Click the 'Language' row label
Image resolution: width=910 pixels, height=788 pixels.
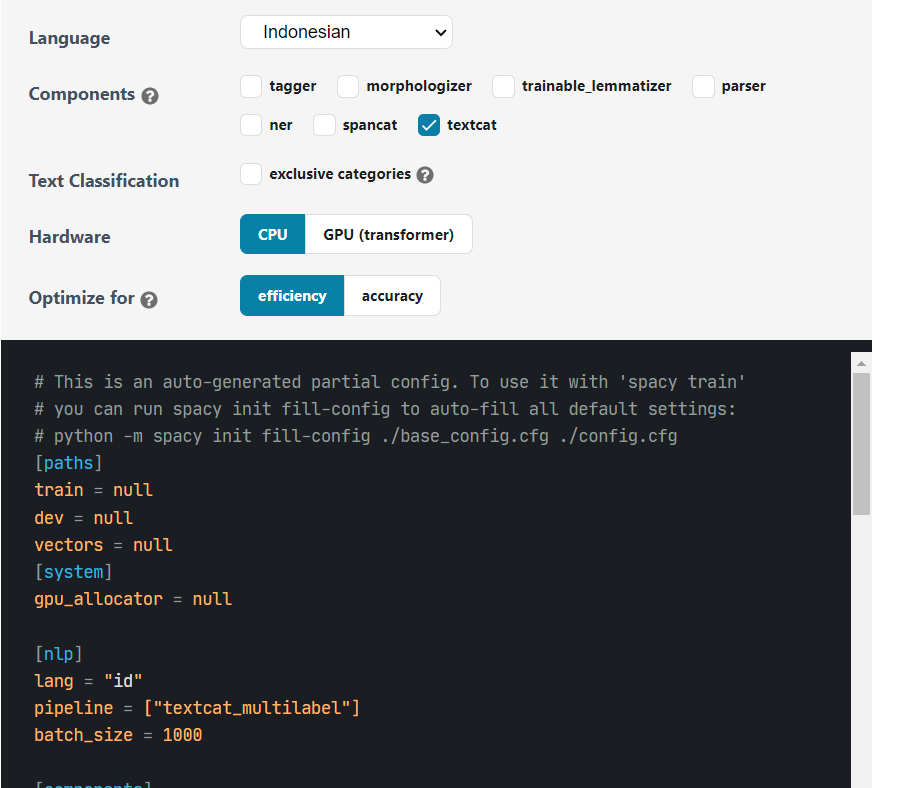pyautogui.click(x=70, y=38)
